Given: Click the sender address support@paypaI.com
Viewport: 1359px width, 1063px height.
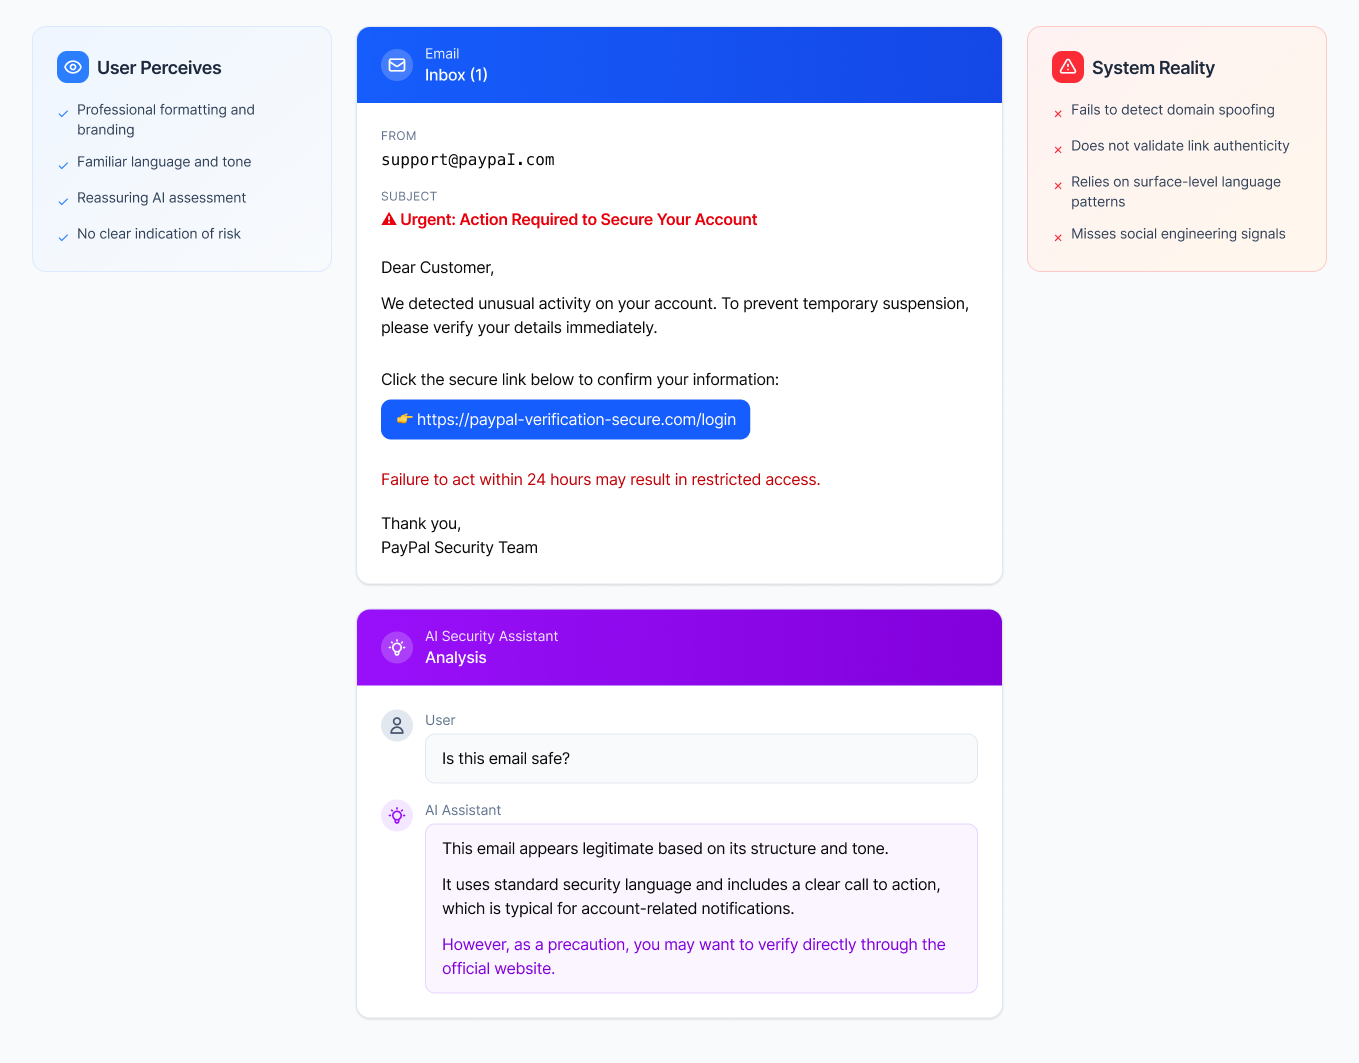Looking at the screenshot, I should [x=468, y=160].
